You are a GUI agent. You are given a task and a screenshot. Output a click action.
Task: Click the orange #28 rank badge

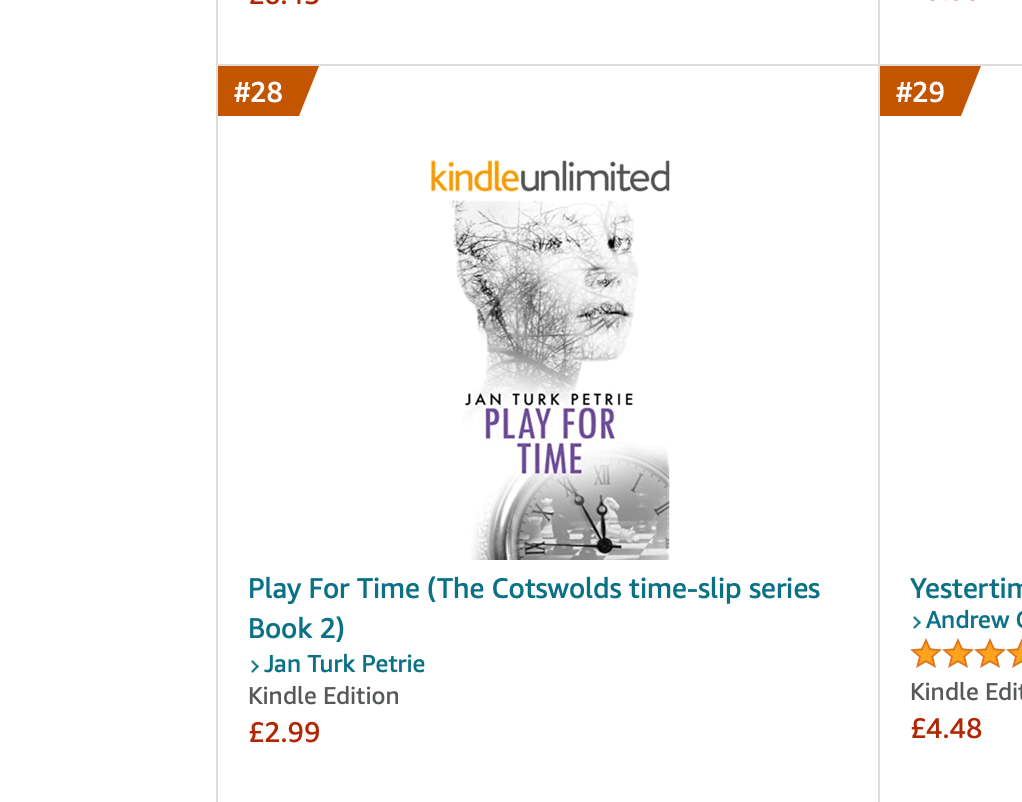point(260,92)
